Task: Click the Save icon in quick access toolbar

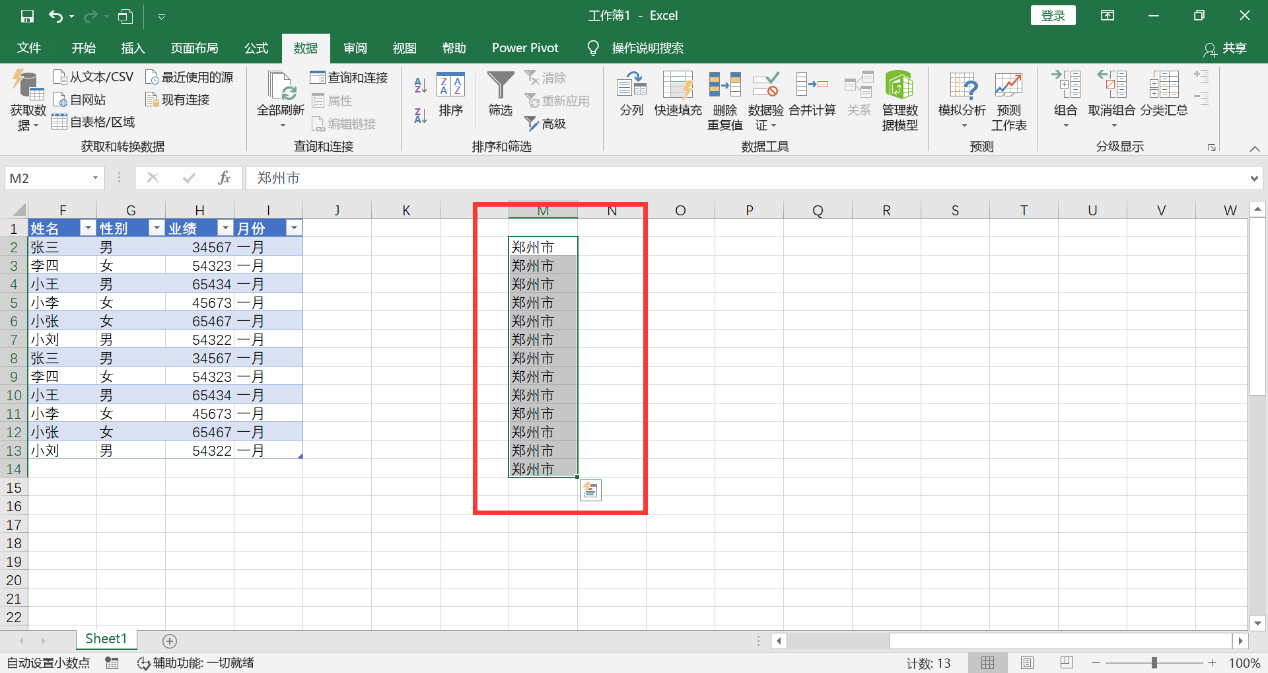Action: (x=27, y=16)
